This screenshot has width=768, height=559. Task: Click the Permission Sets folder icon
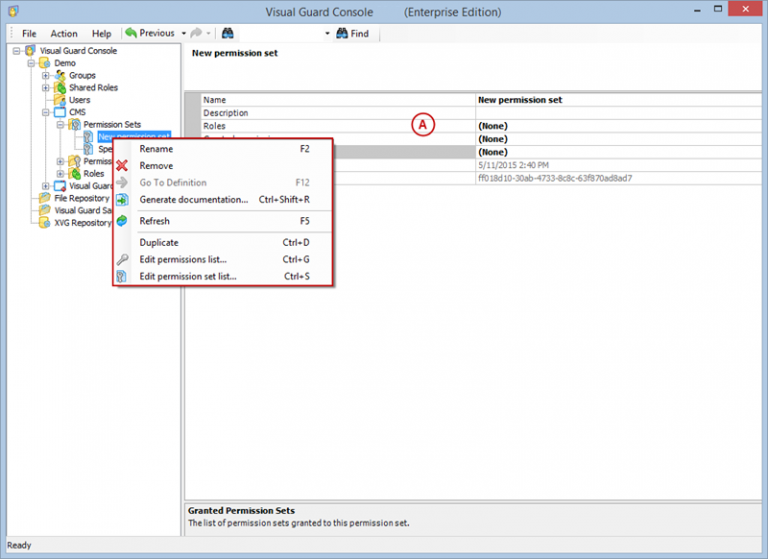74,124
